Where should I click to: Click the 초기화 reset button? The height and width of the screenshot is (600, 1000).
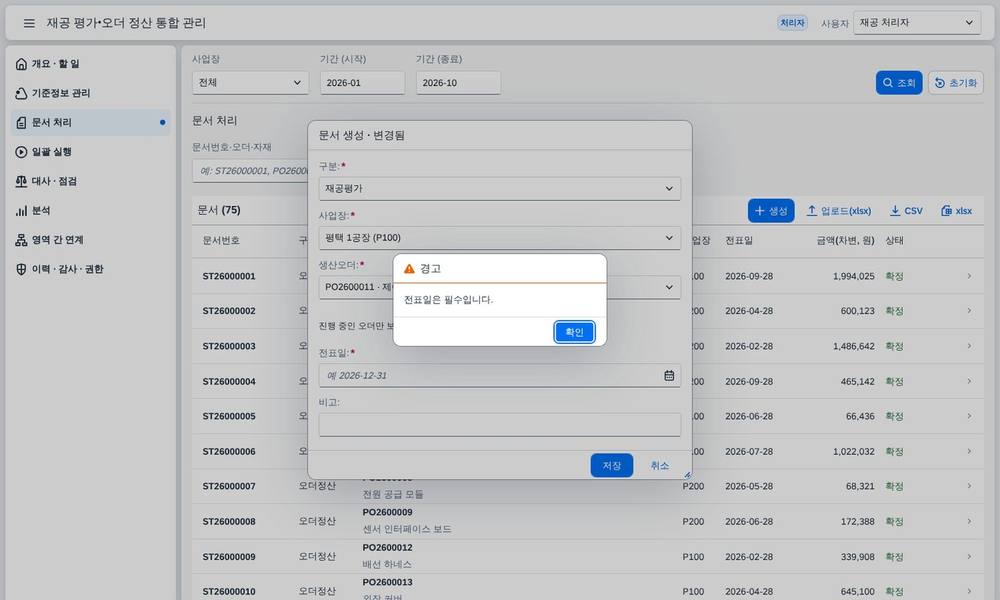pos(955,83)
